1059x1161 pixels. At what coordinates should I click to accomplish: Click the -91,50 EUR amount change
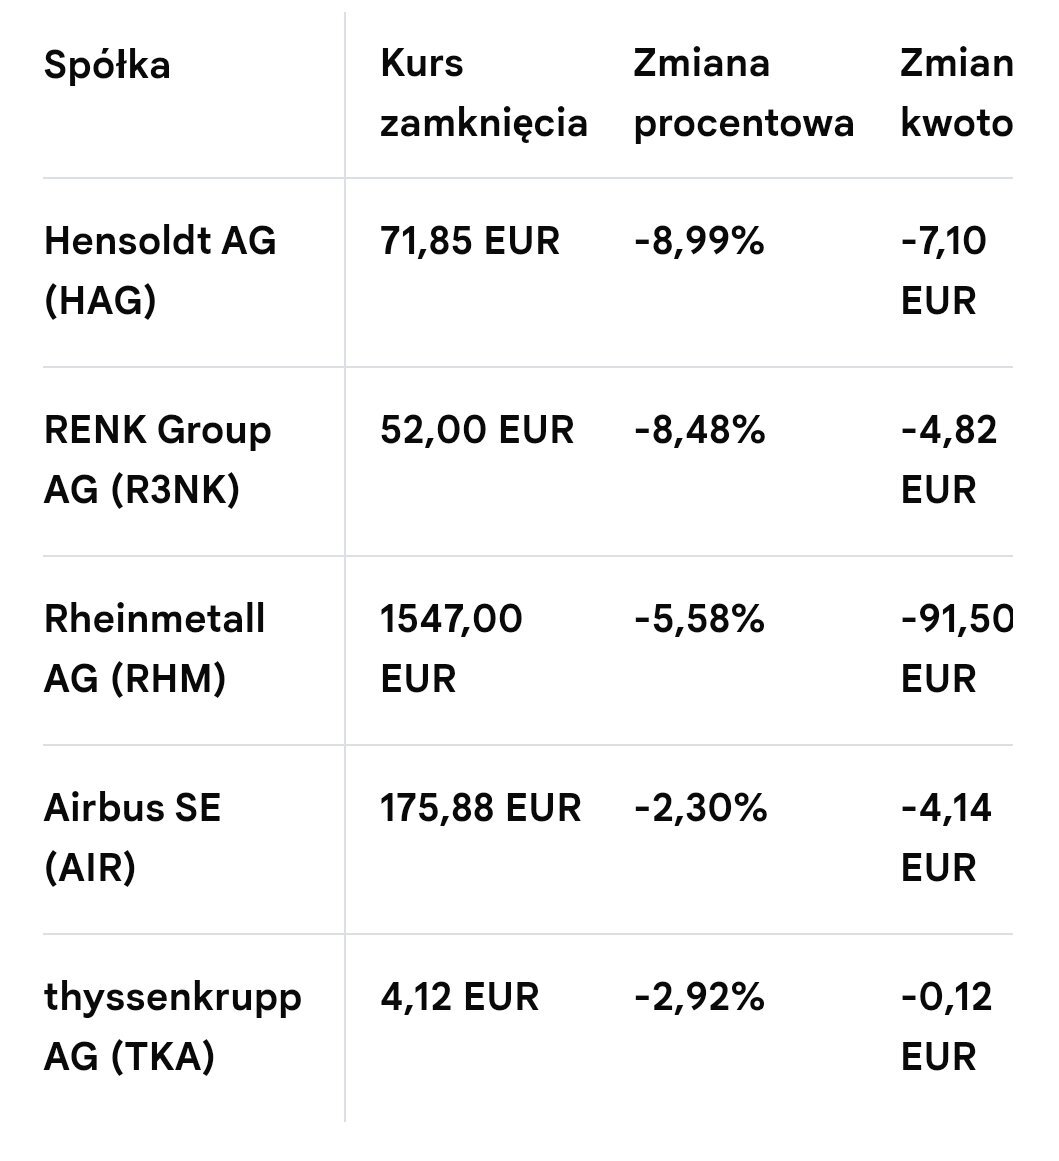click(955, 649)
